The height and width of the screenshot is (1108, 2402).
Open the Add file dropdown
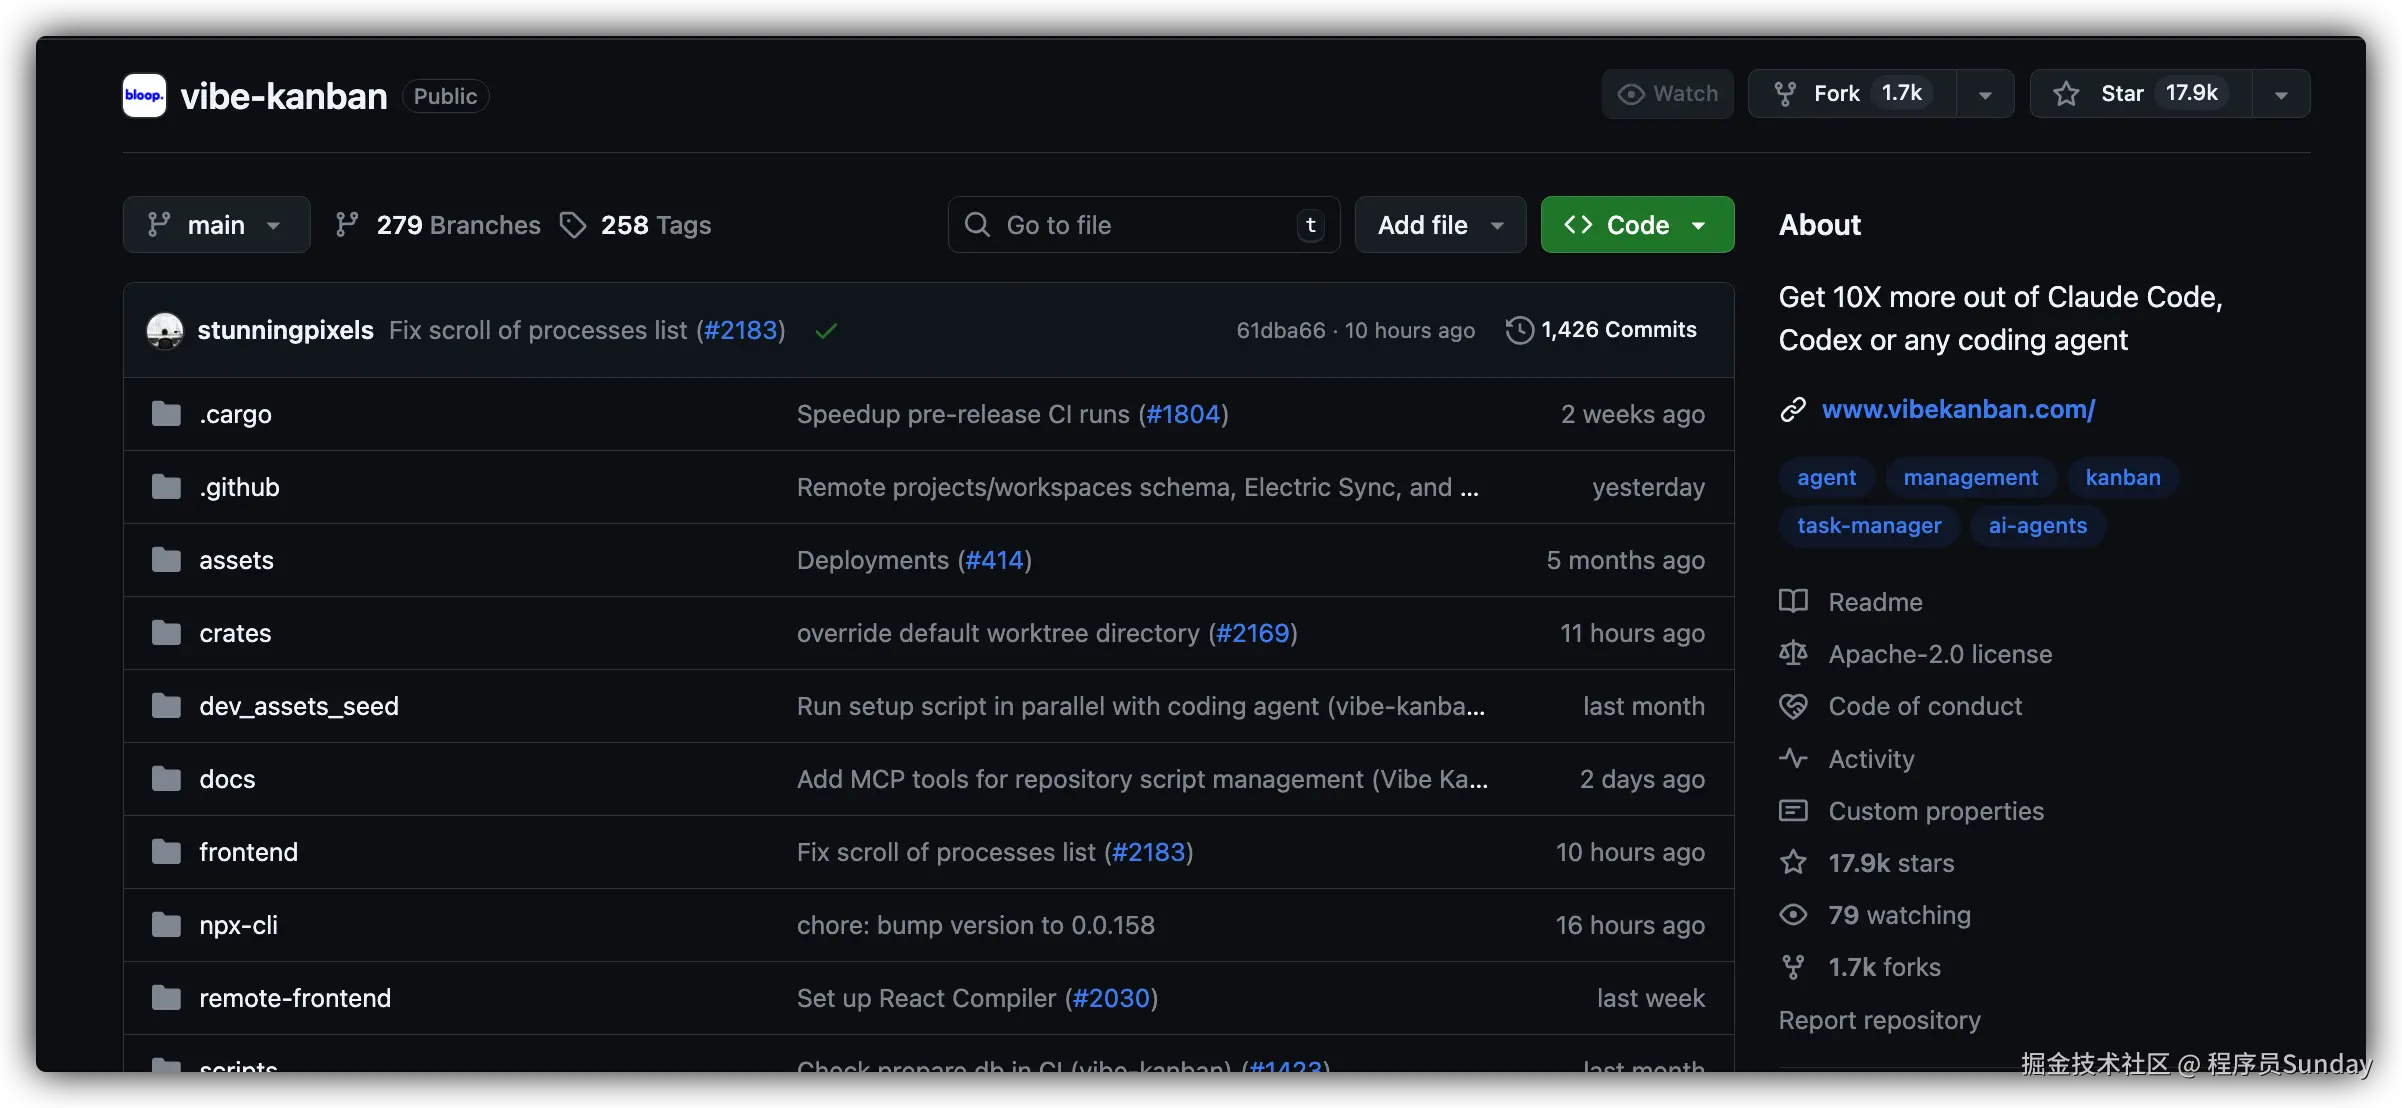point(1440,225)
